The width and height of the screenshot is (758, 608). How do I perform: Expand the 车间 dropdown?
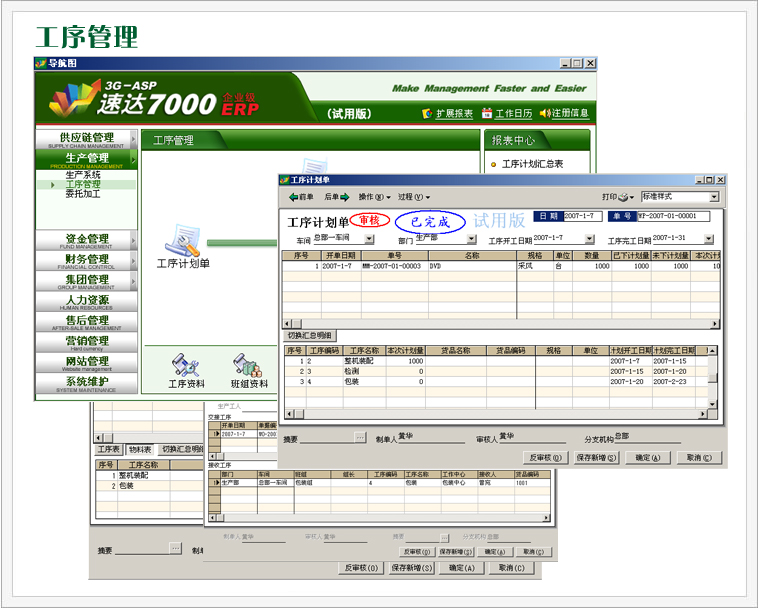coord(369,239)
